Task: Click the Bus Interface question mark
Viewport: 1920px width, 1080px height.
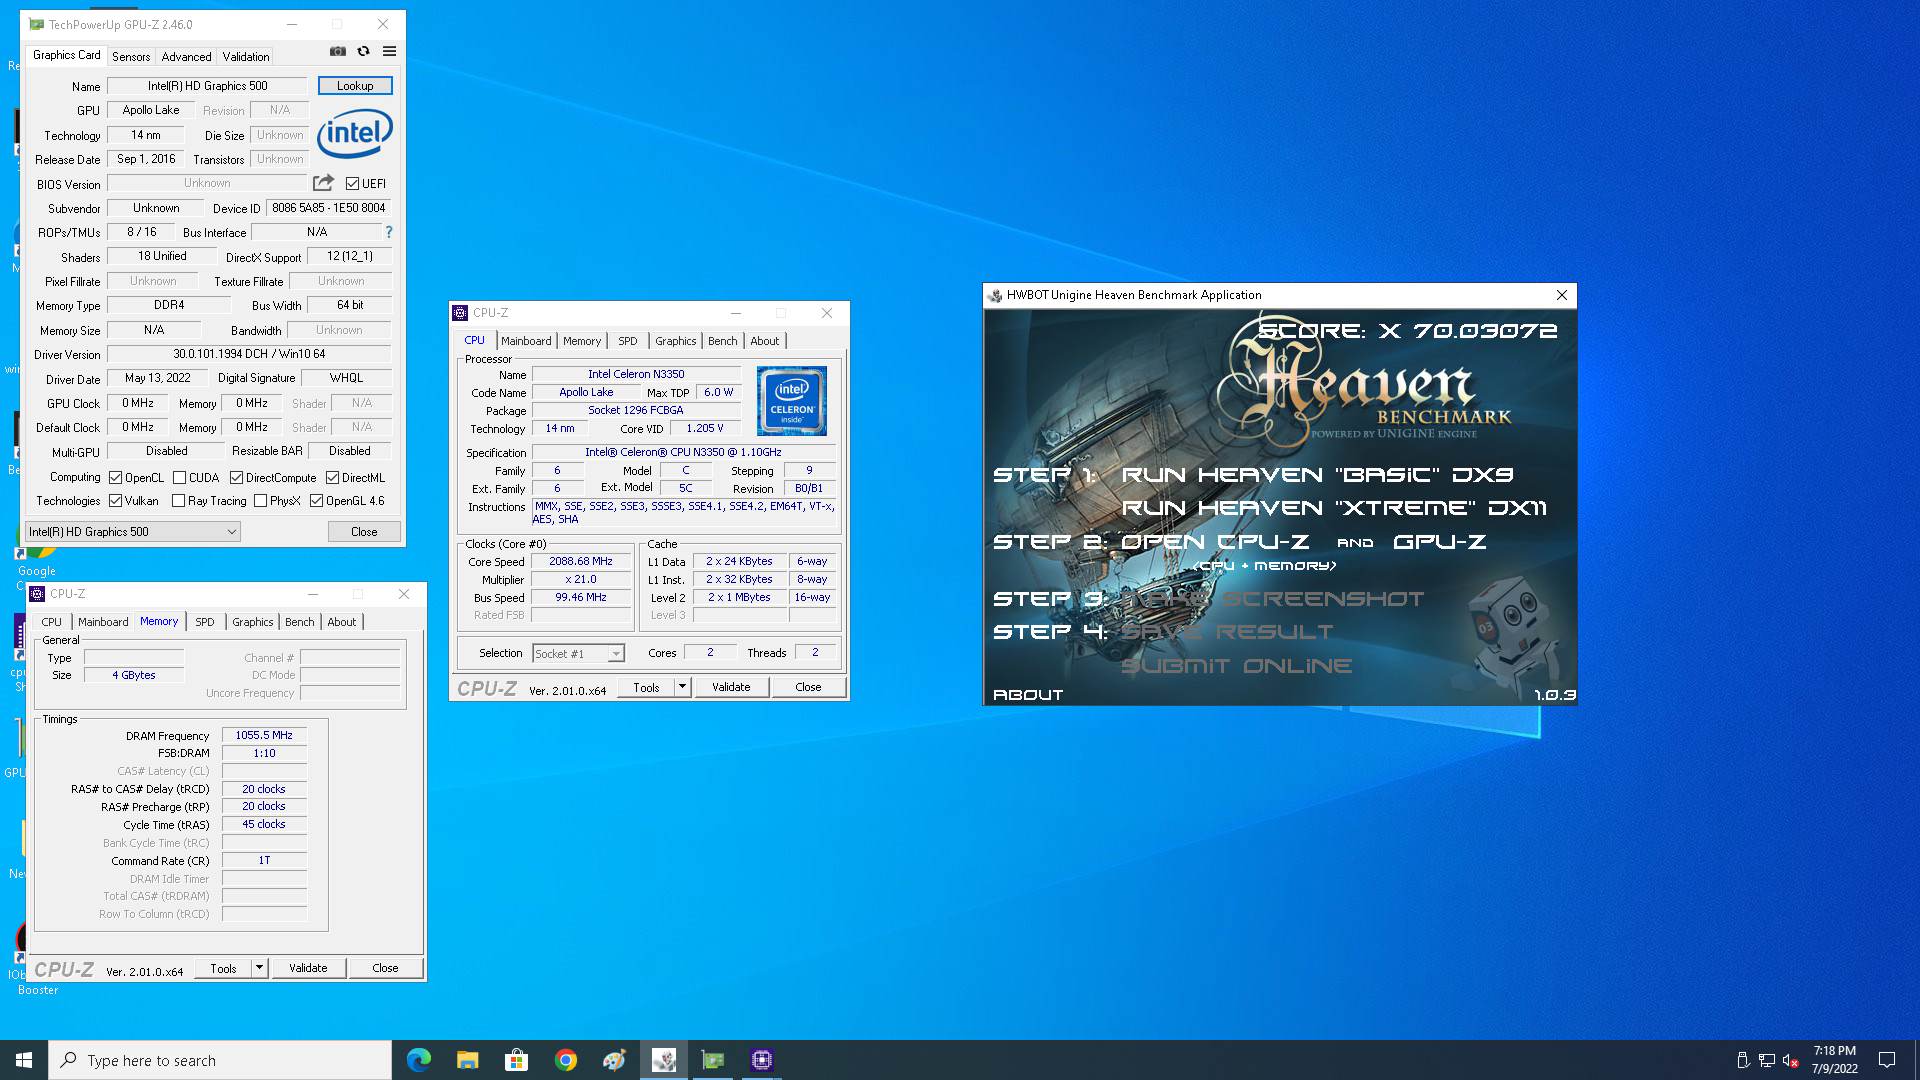Action: tap(389, 232)
